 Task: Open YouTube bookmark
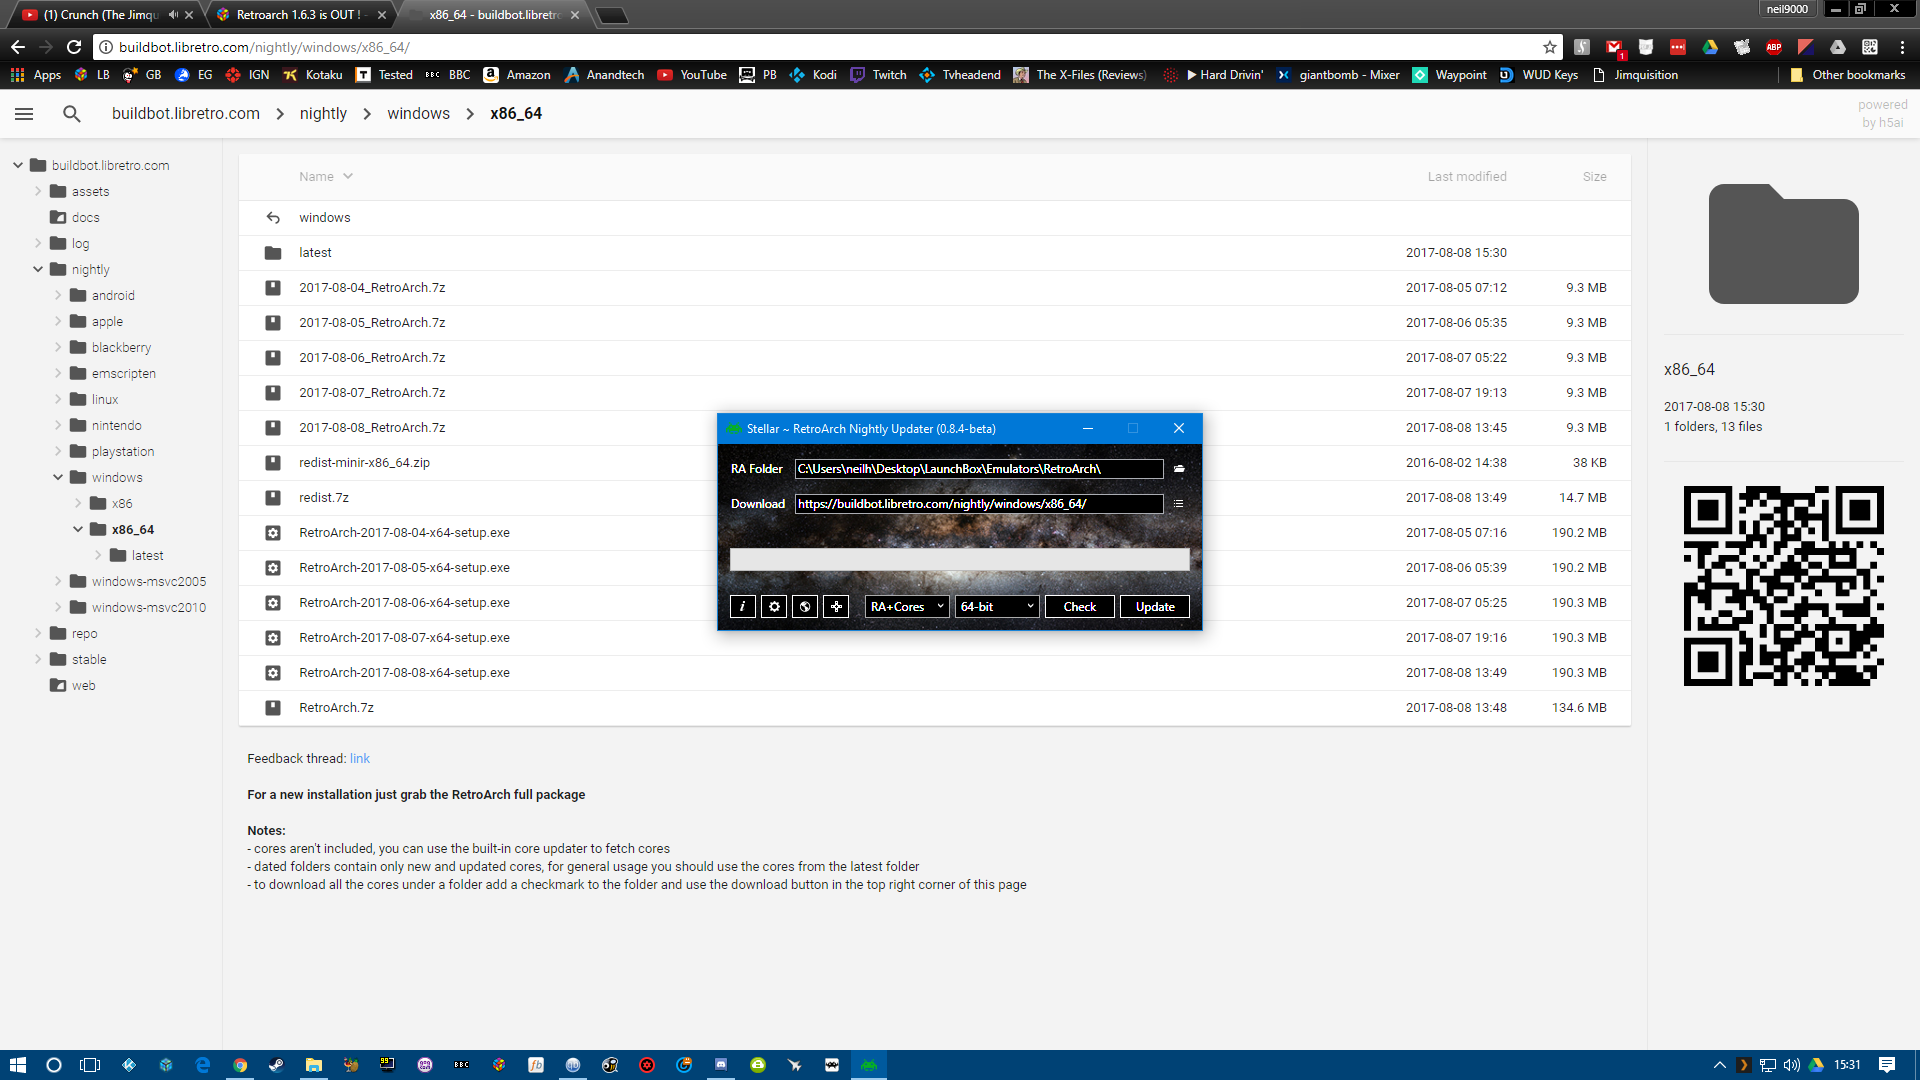point(692,75)
